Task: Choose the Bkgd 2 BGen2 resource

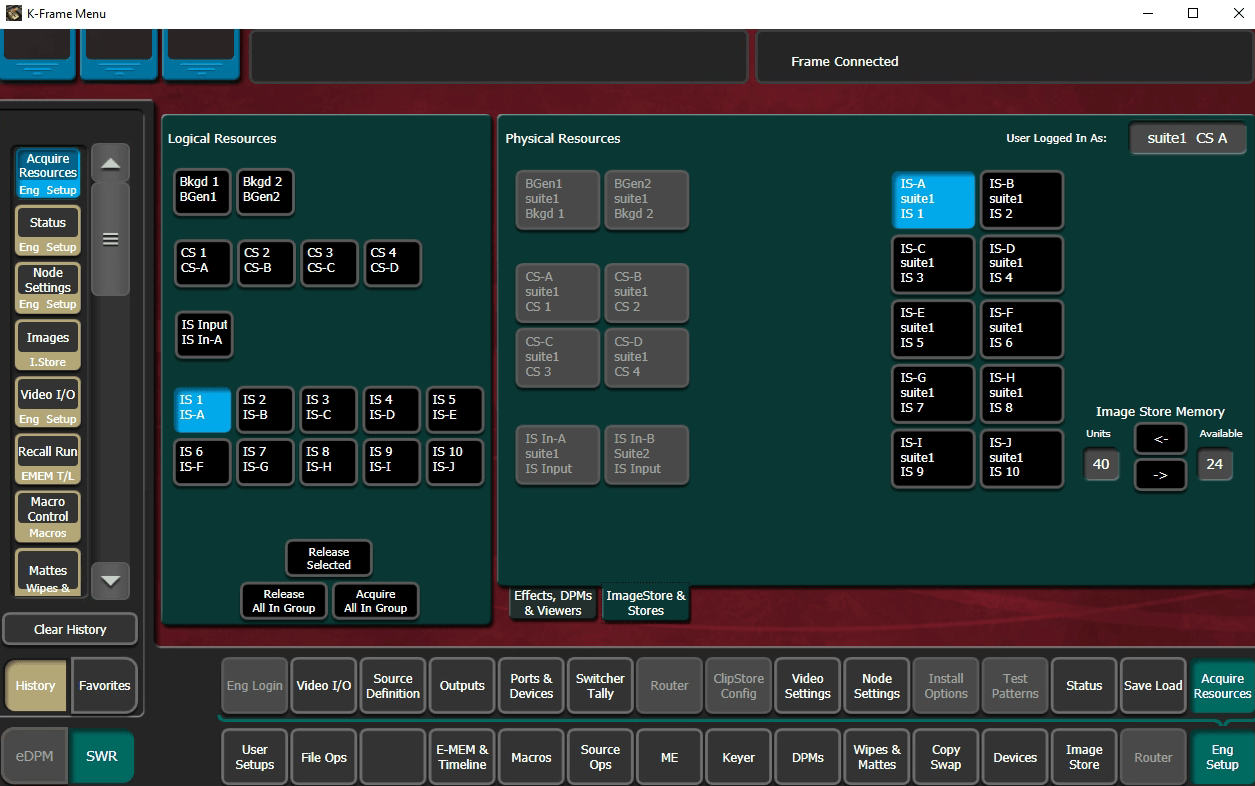Action: [266, 192]
